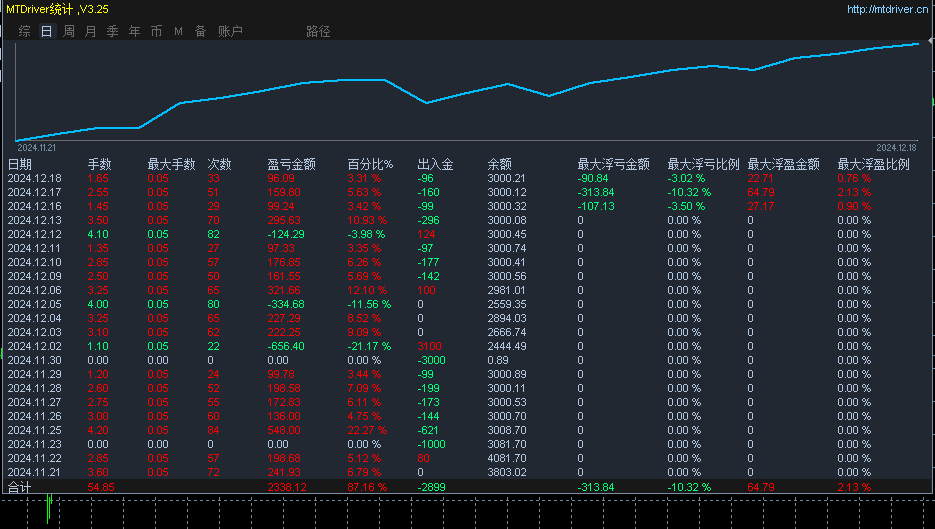Select the 2024.12.18 row date
Viewport: 935px width, 529px height.
(35, 178)
